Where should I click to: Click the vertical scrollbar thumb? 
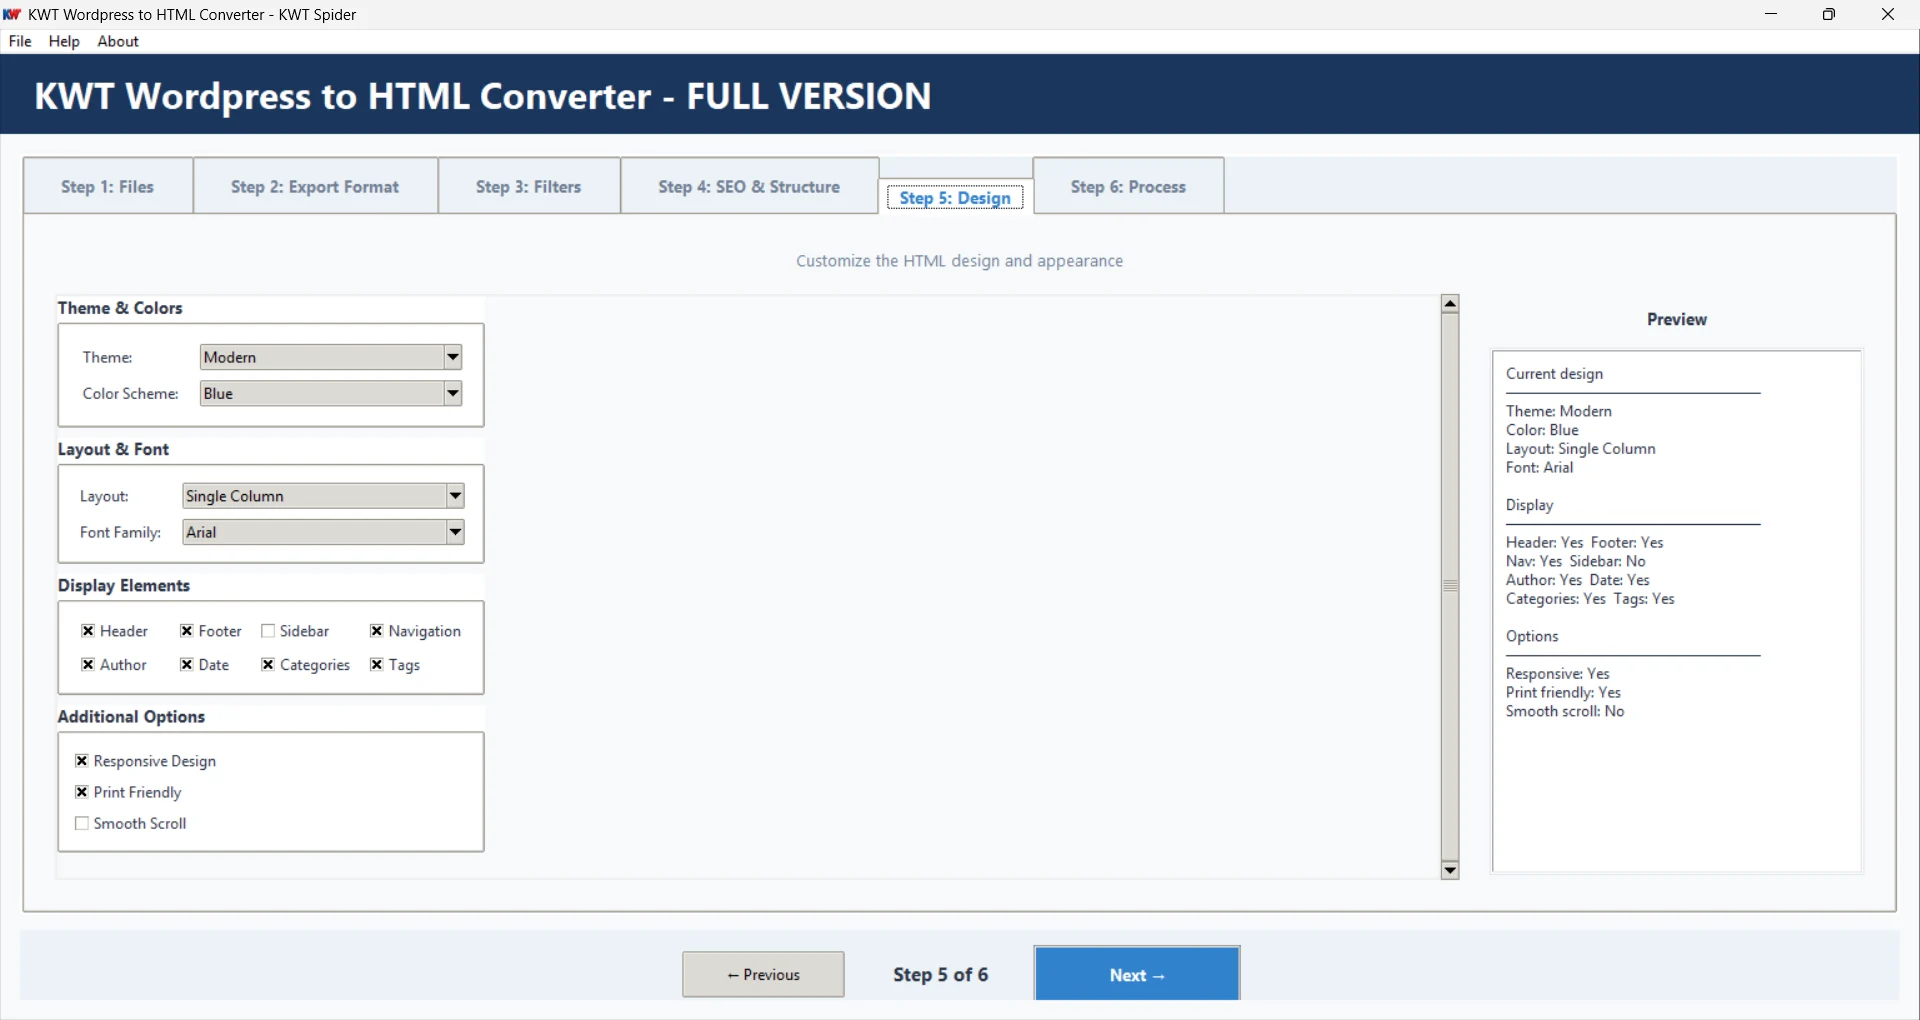pyautogui.click(x=1450, y=587)
